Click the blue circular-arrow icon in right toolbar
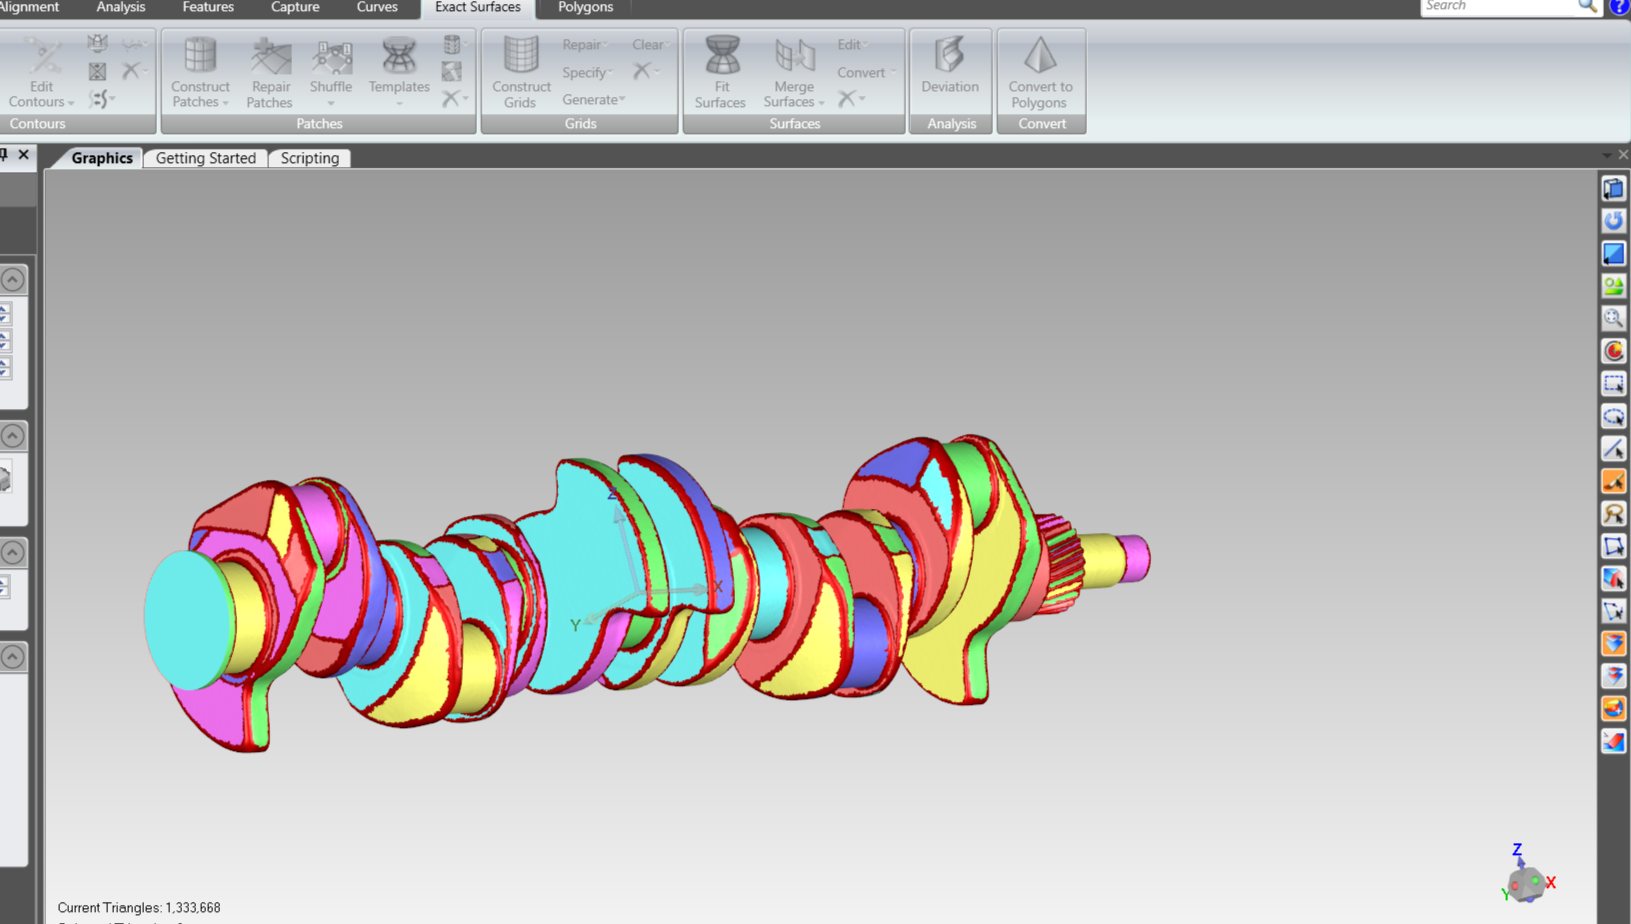This screenshot has height=924, width=1631. (x=1613, y=221)
